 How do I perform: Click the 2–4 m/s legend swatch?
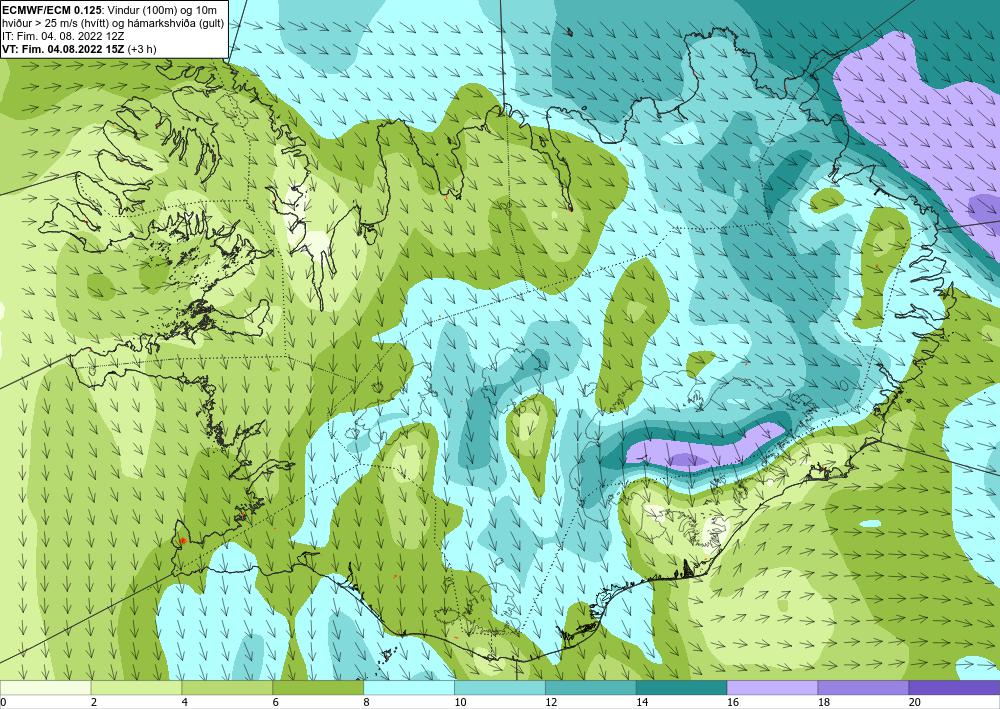136,687
